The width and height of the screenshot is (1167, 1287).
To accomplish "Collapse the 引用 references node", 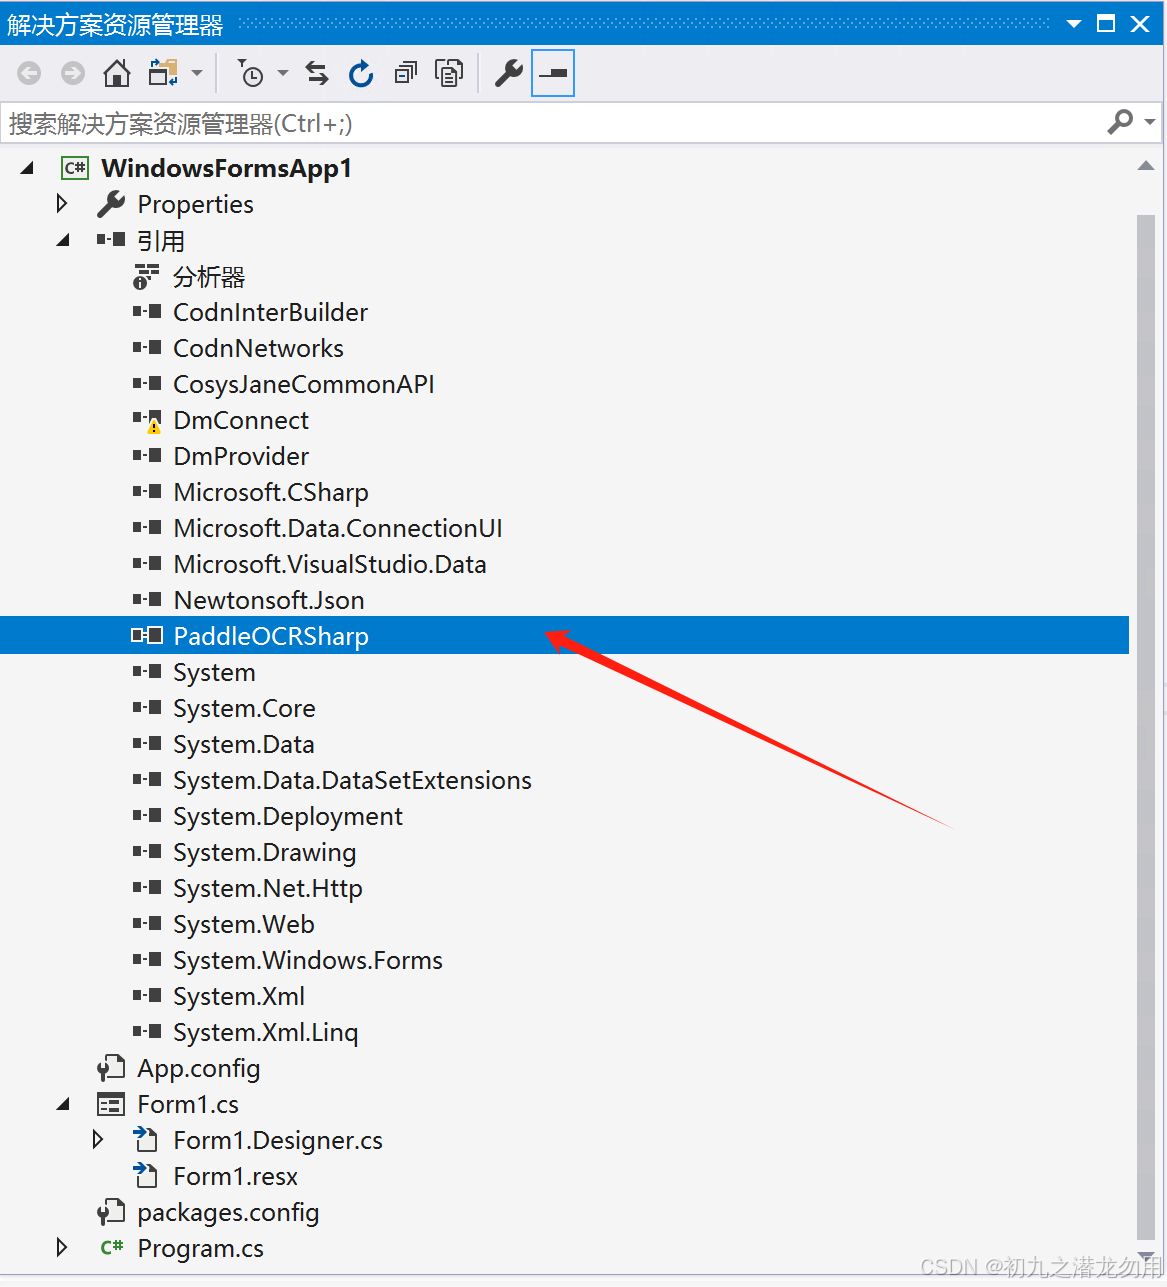I will click(x=62, y=241).
